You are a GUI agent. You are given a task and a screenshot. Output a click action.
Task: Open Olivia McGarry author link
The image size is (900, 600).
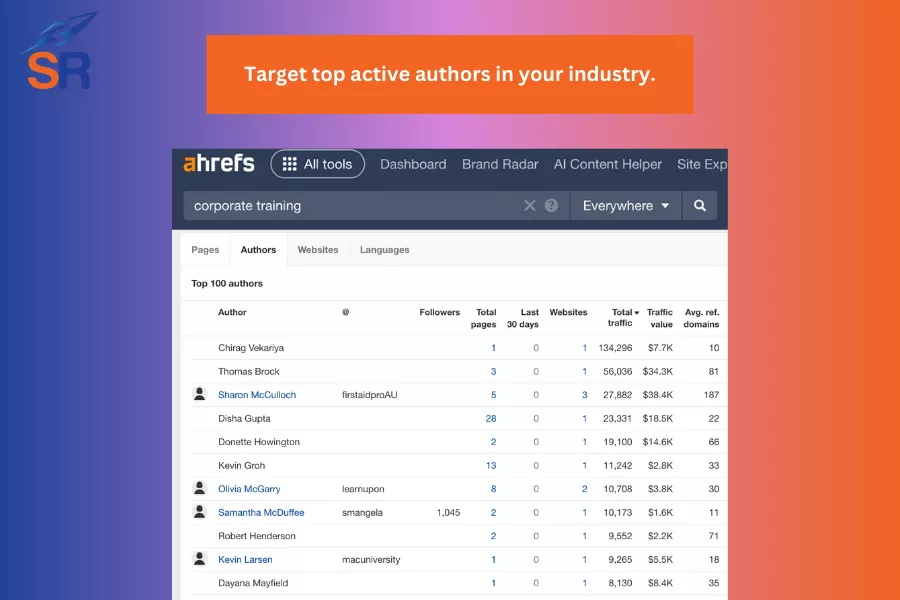(249, 489)
